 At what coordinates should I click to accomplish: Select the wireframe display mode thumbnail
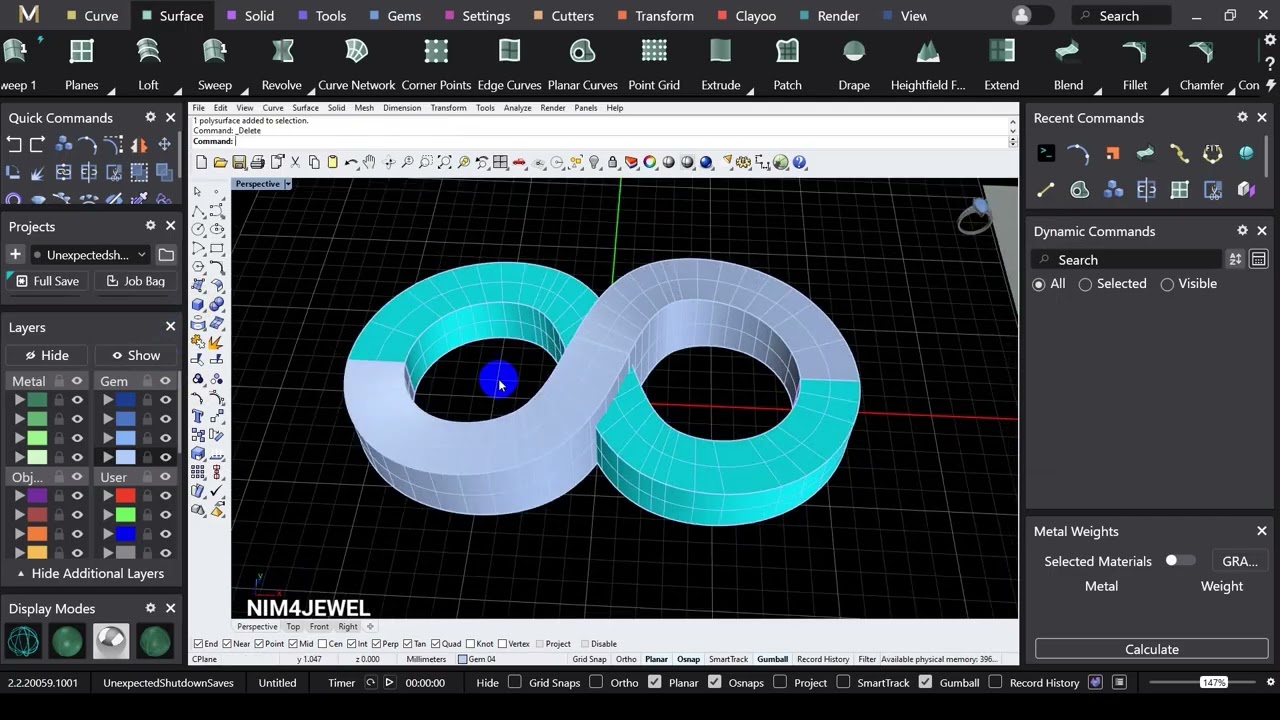pyautogui.click(x=23, y=640)
